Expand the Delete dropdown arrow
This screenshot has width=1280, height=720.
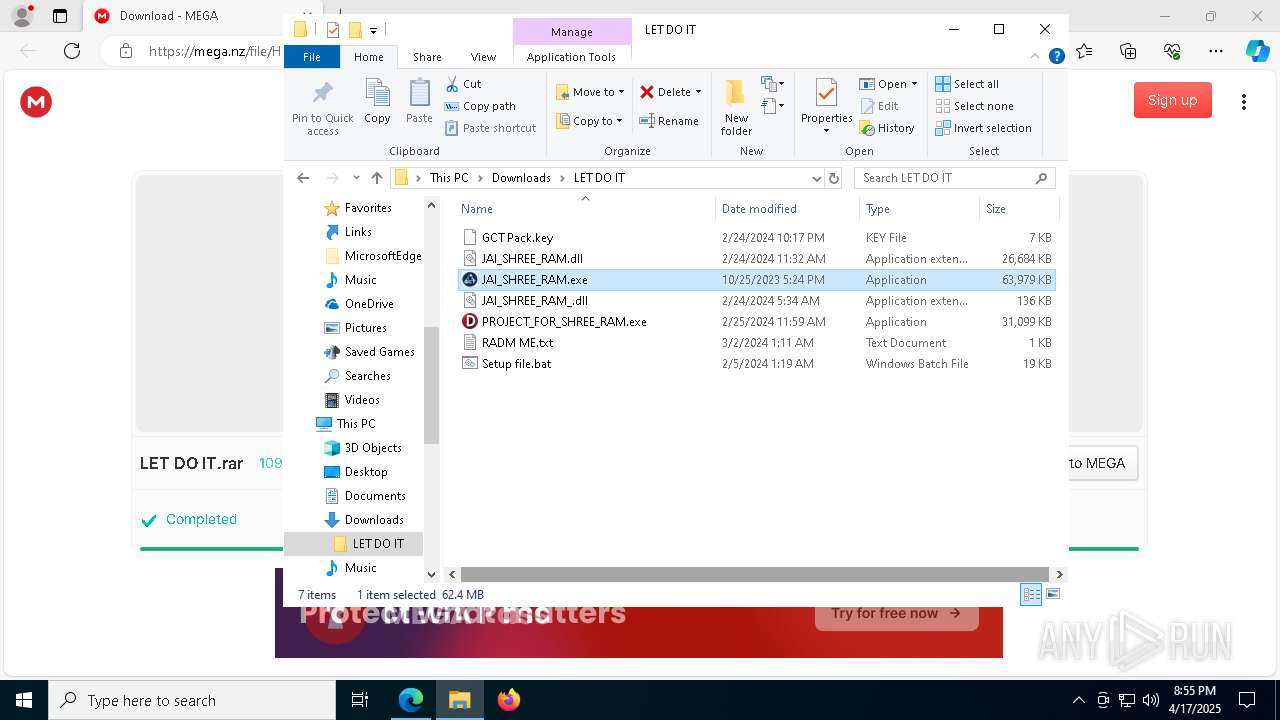tap(698, 92)
